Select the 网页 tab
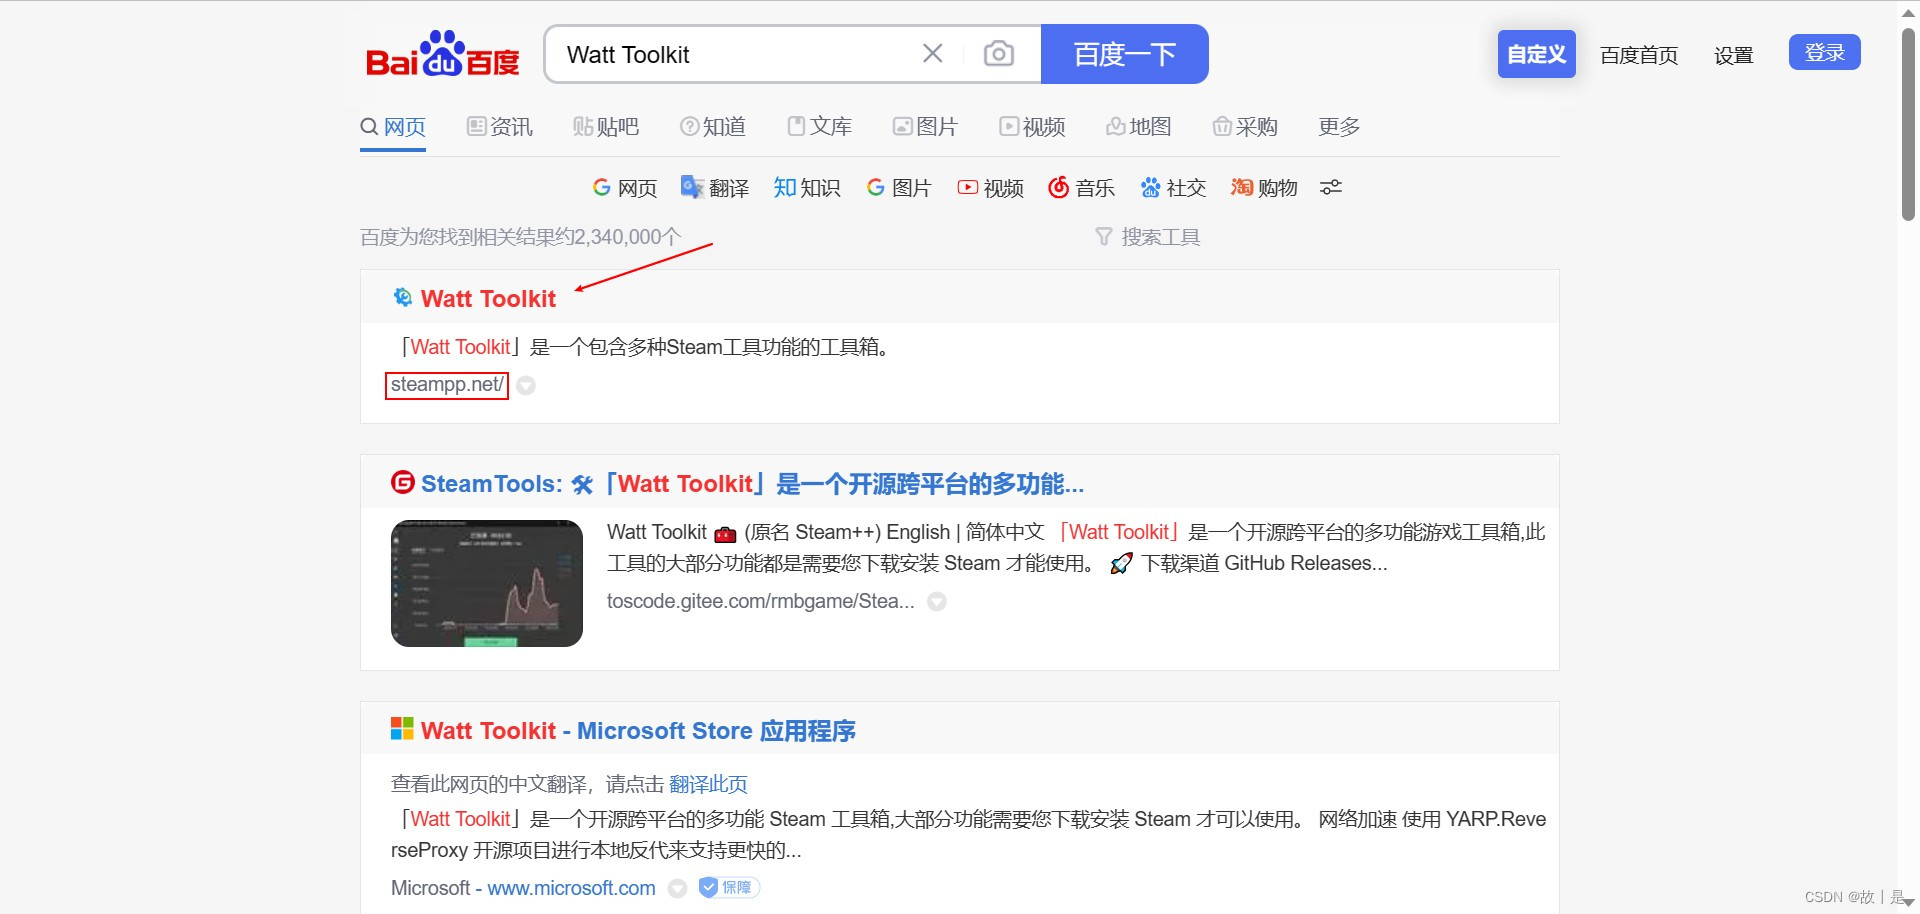Screen dimensions: 1920x914 point(393,127)
